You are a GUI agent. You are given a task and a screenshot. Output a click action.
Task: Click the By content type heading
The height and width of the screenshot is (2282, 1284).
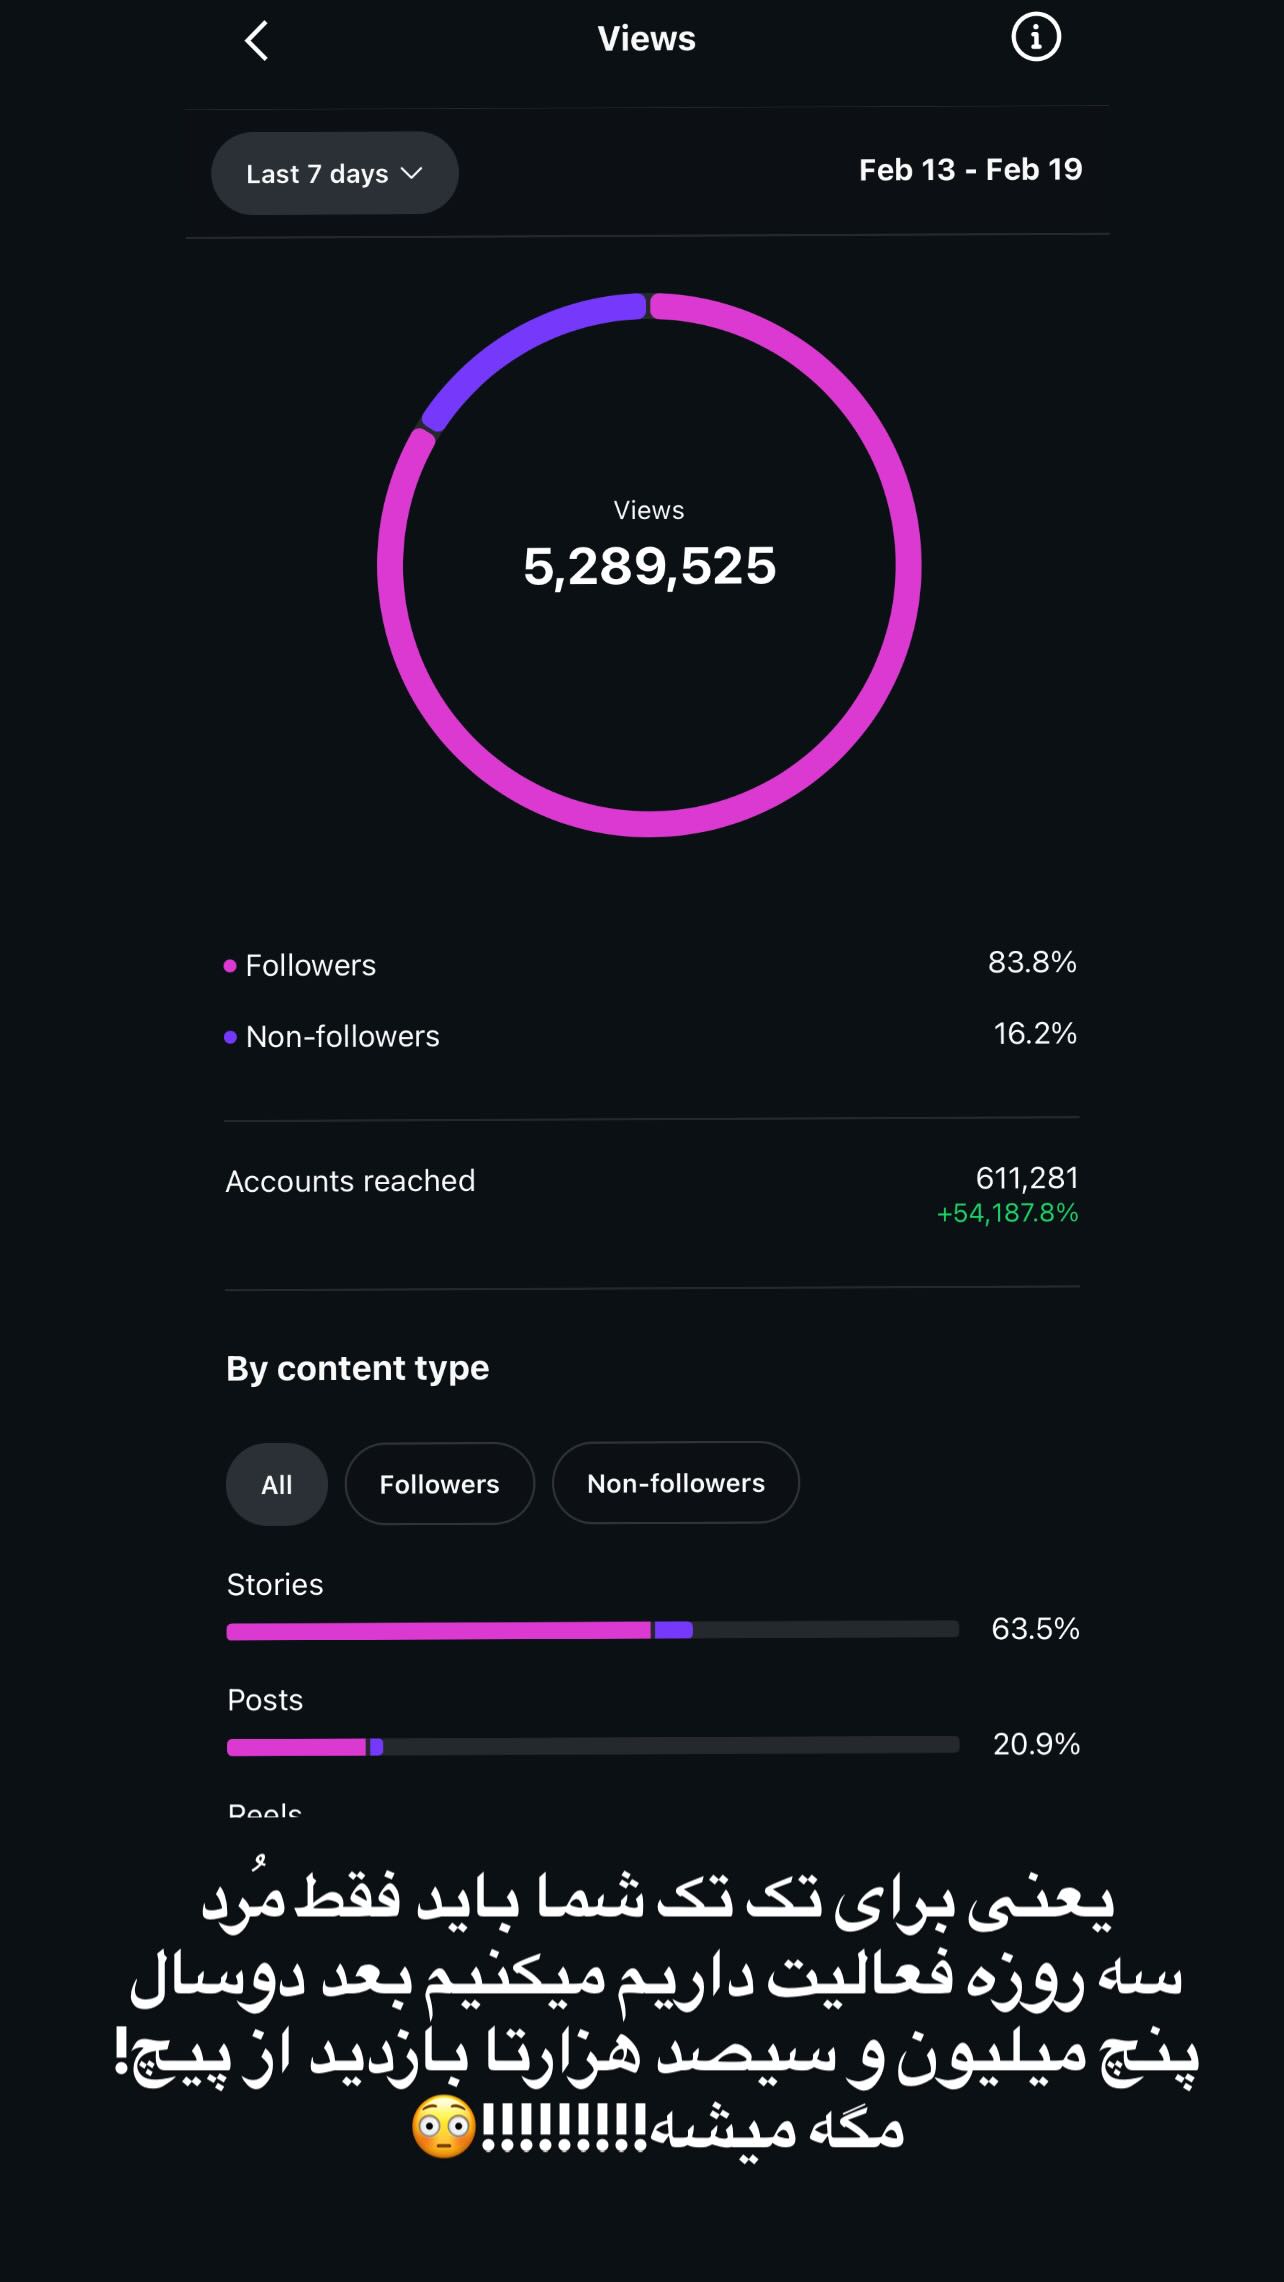(x=357, y=1368)
